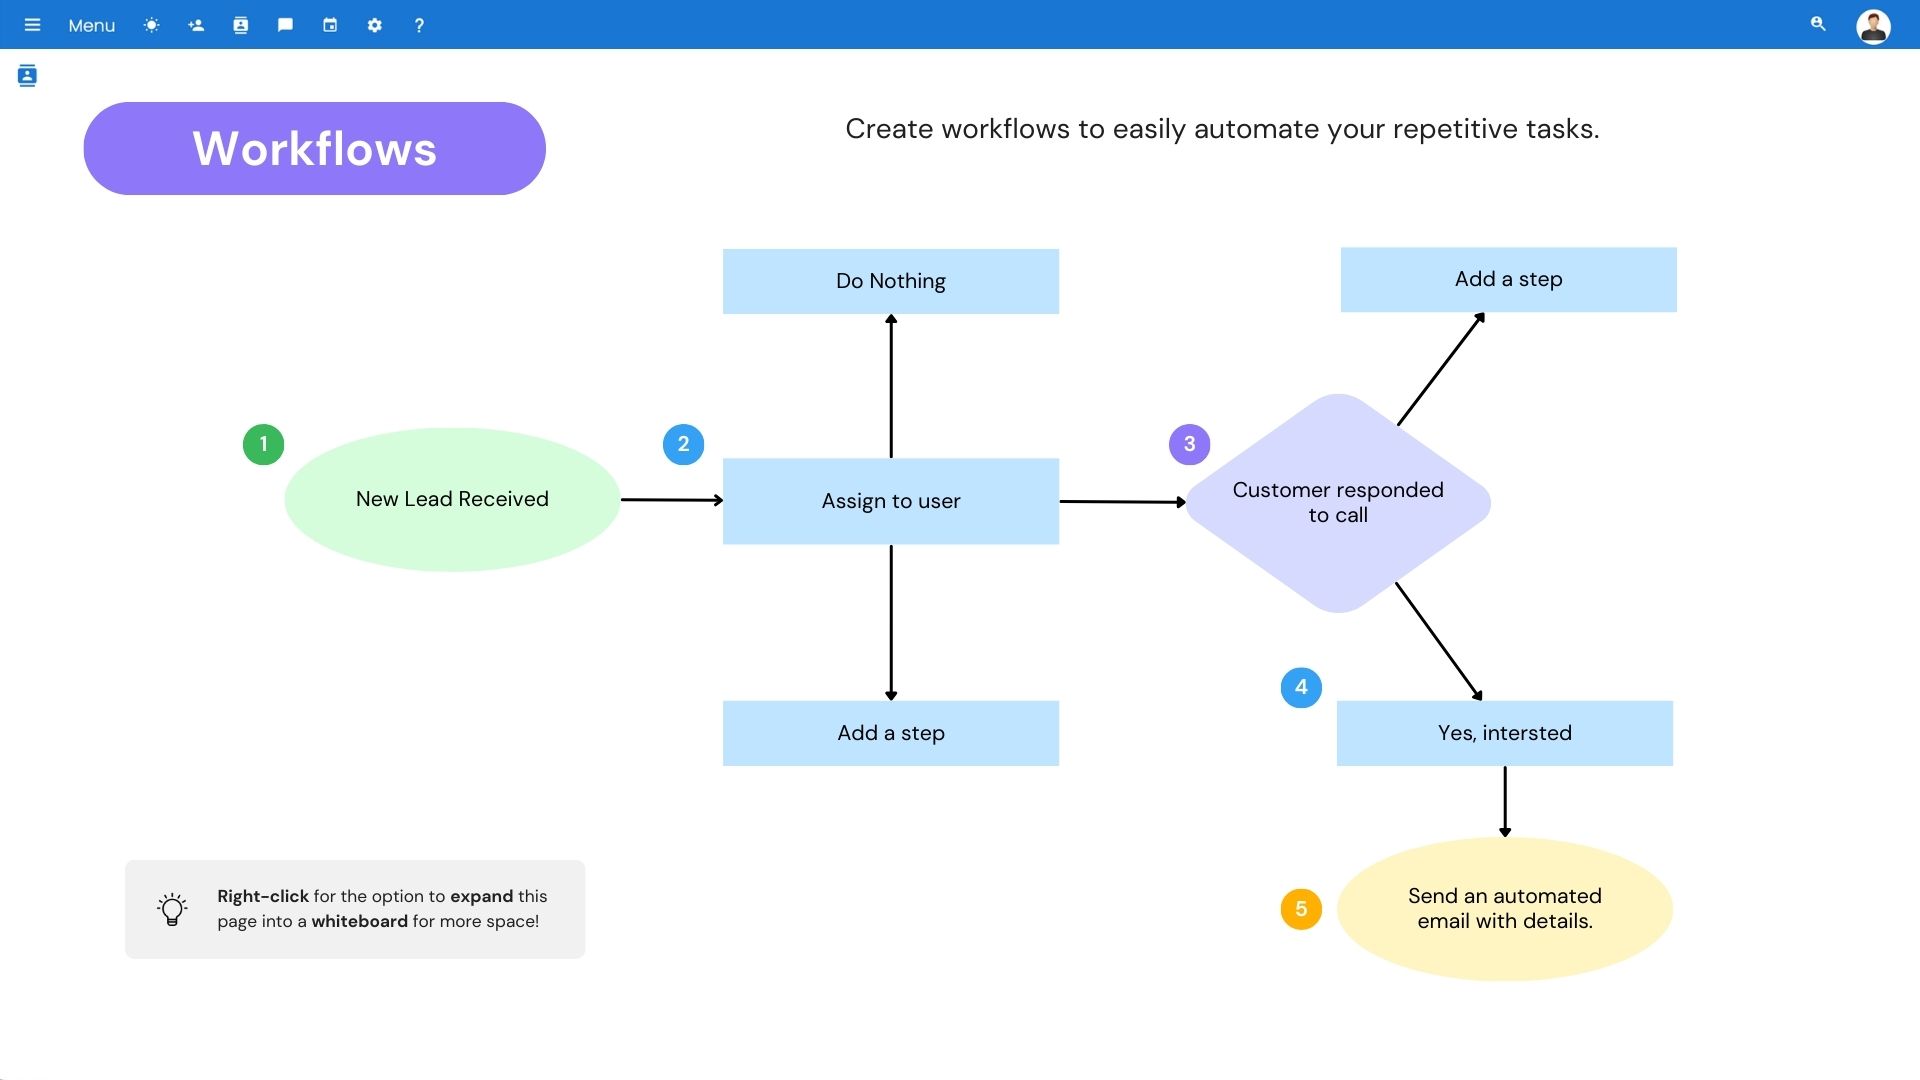1920x1080 pixels.
Task: Select the Workflows page label
Action: 314,148
